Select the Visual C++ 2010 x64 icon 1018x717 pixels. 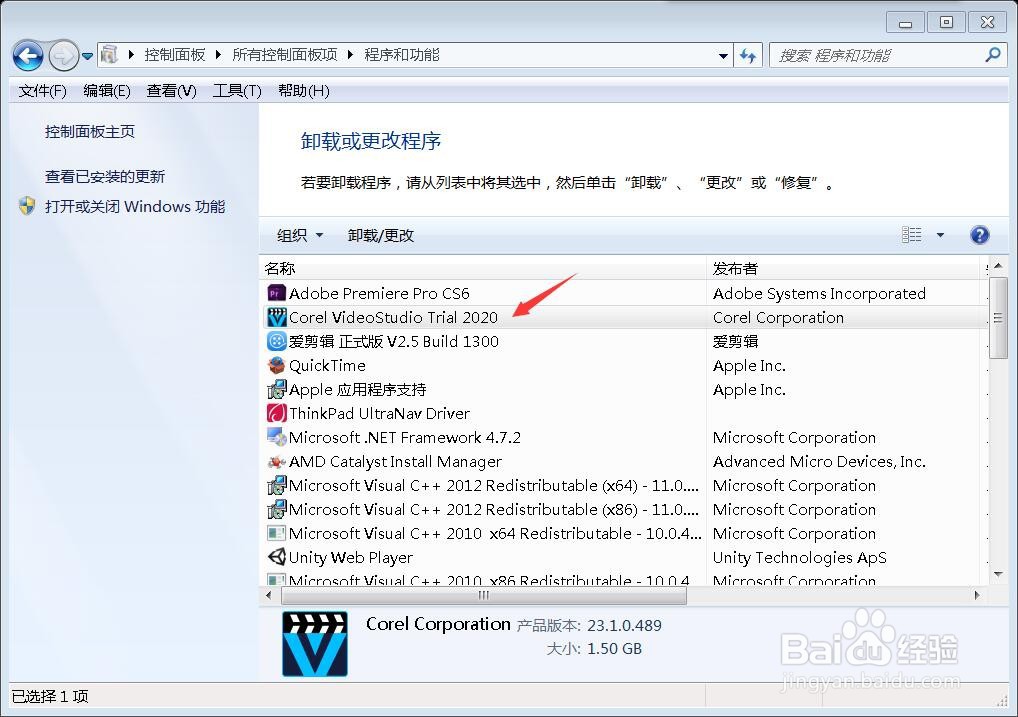(277, 533)
